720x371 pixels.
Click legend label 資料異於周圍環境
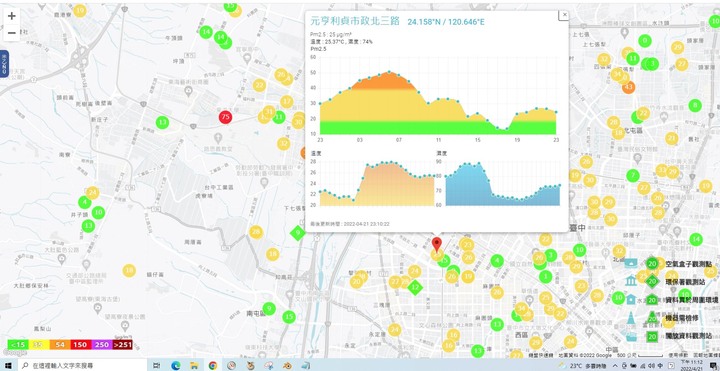692,300
